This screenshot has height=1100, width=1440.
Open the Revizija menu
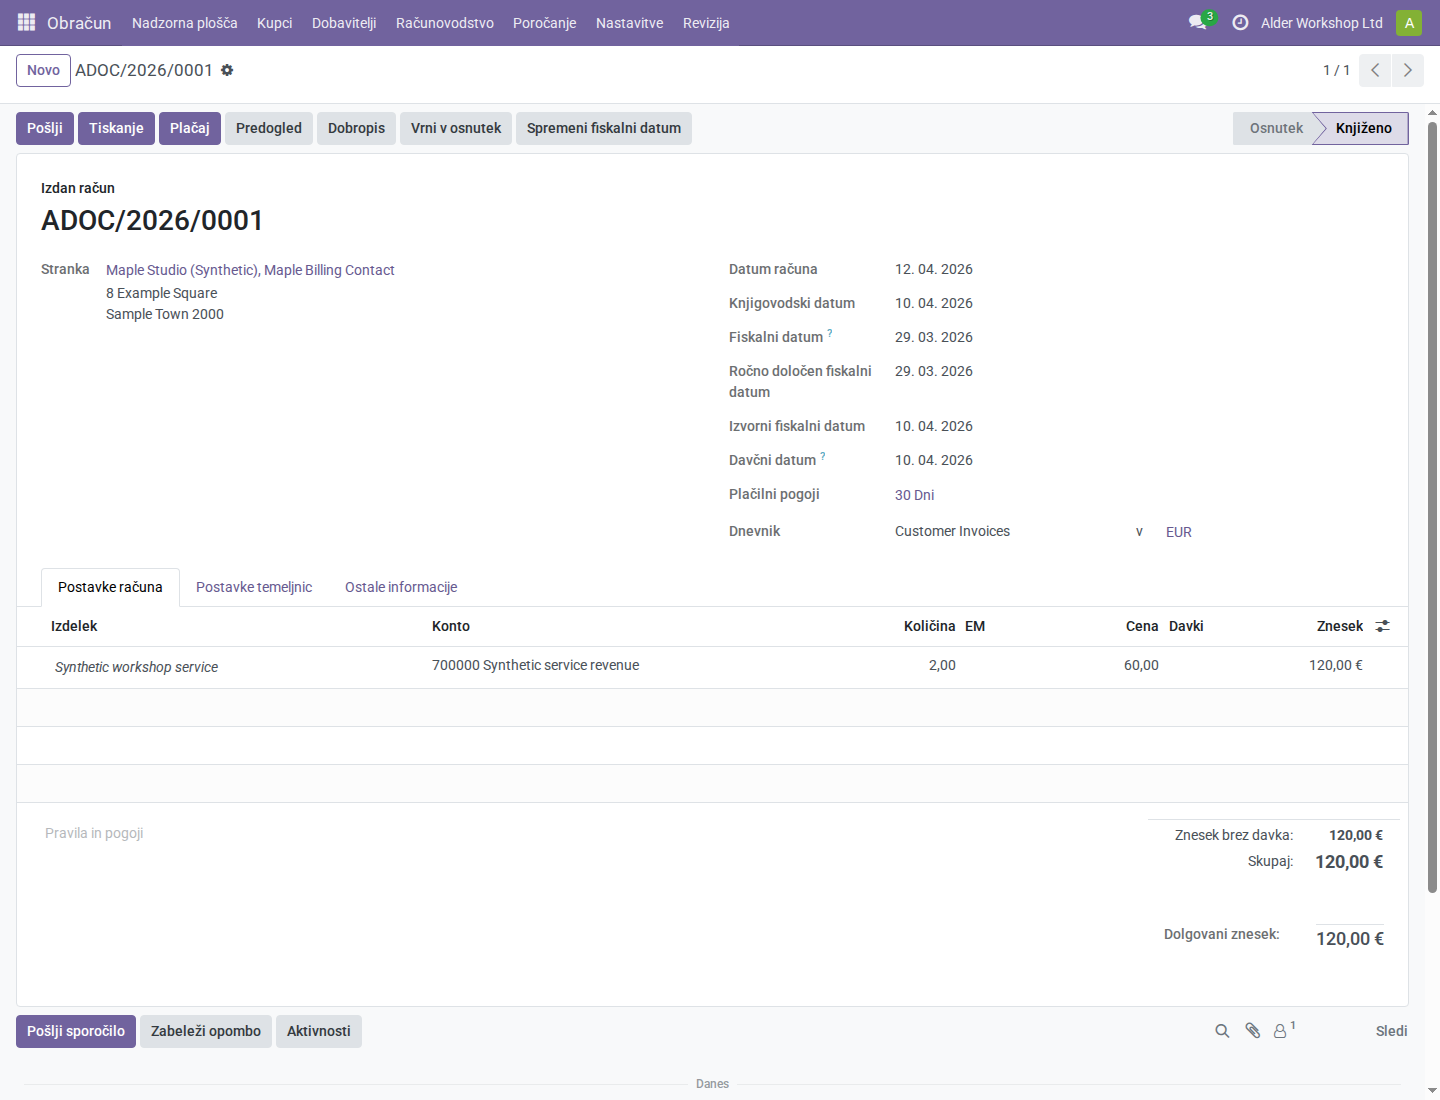tap(706, 23)
